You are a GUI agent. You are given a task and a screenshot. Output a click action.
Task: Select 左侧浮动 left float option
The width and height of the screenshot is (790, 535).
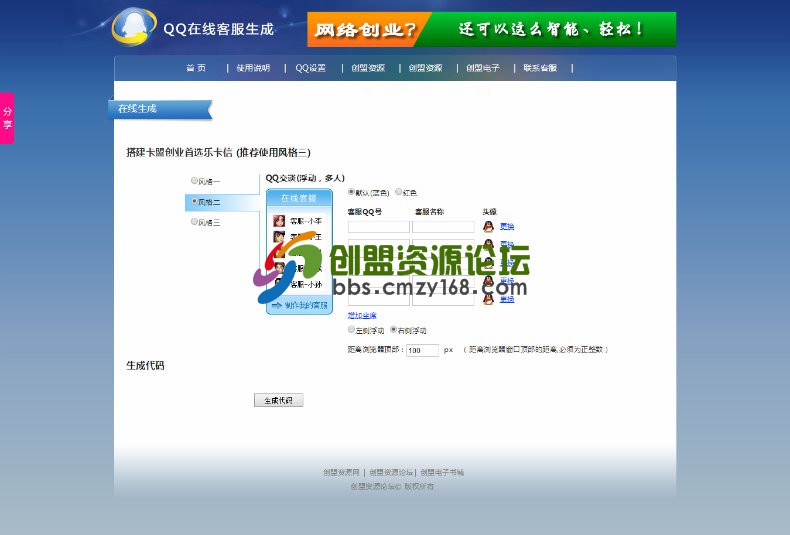351,329
